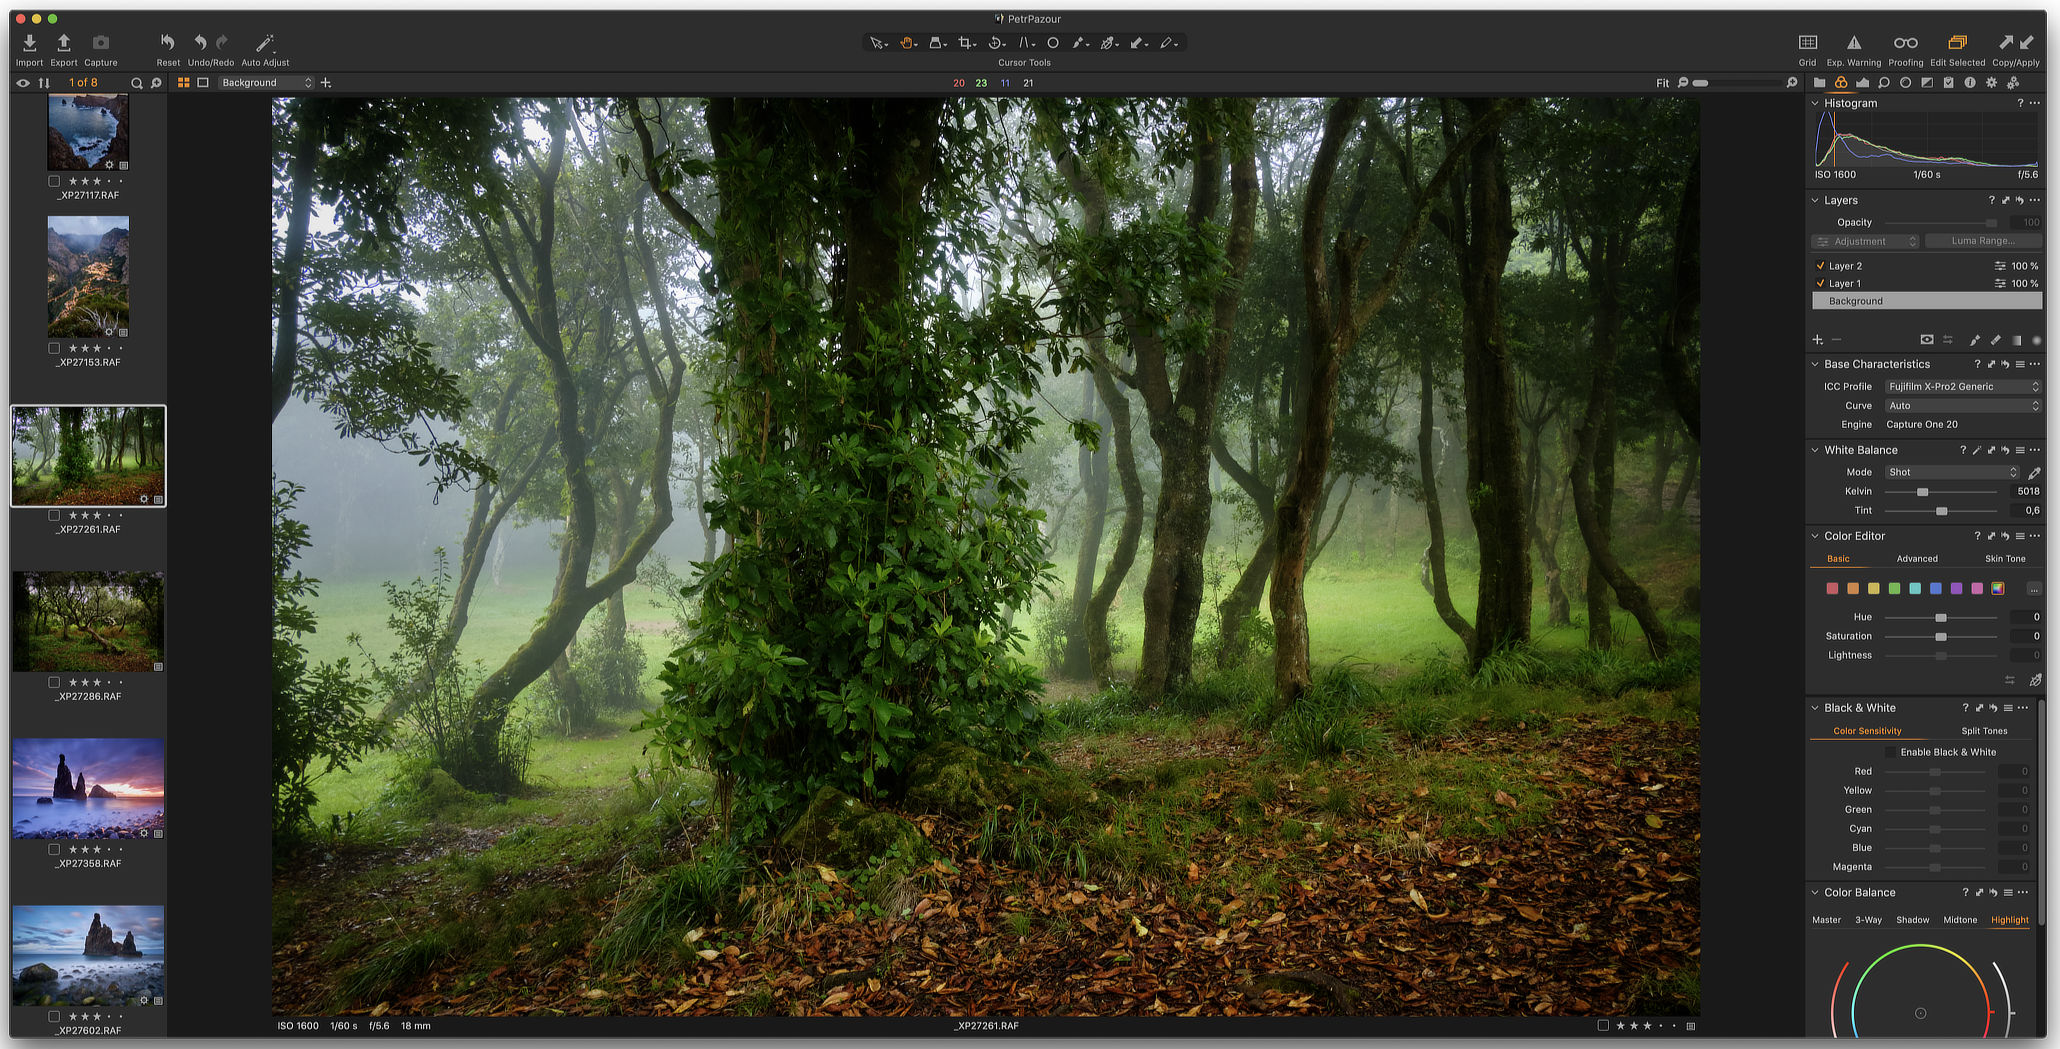Image resolution: width=2060 pixels, height=1049 pixels.
Task: Select the _XP27286.RAF forest thumbnail
Action: (x=88, y=621)
